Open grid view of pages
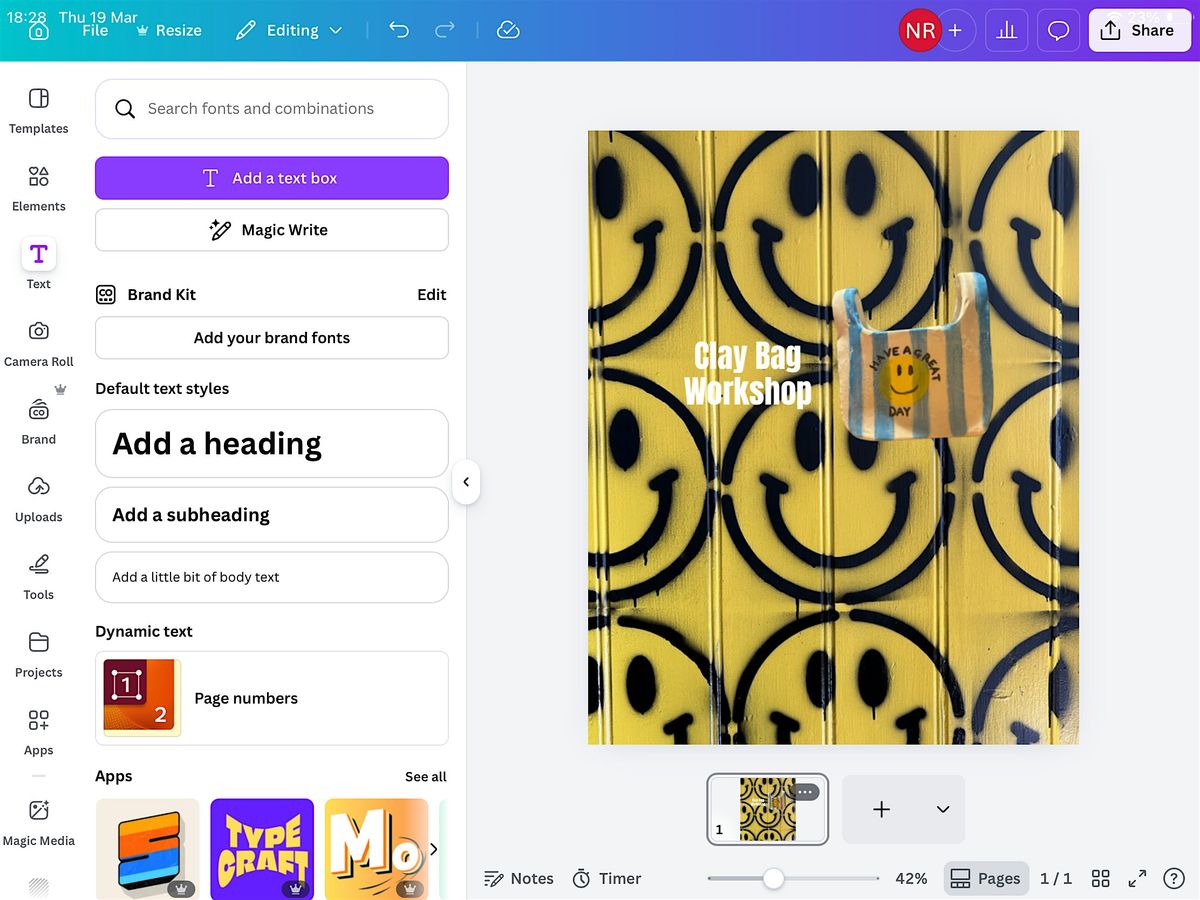Viewport: 1200px width, 900px height. tap(1101, 878)
